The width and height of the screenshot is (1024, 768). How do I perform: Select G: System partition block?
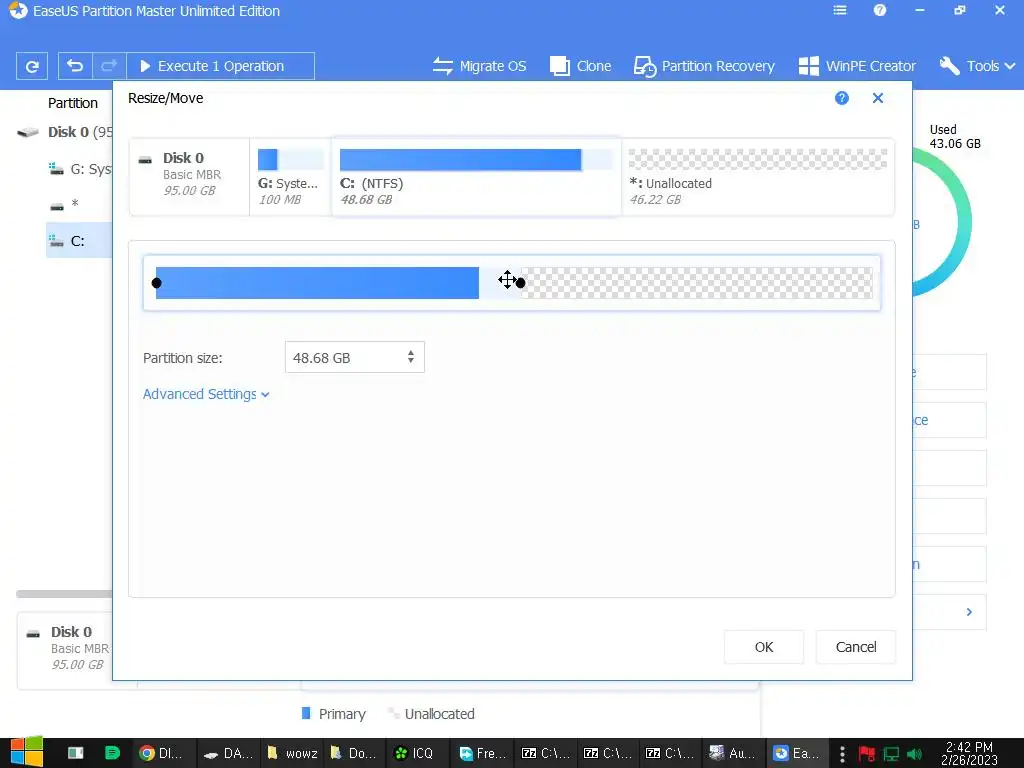point(291,176)
